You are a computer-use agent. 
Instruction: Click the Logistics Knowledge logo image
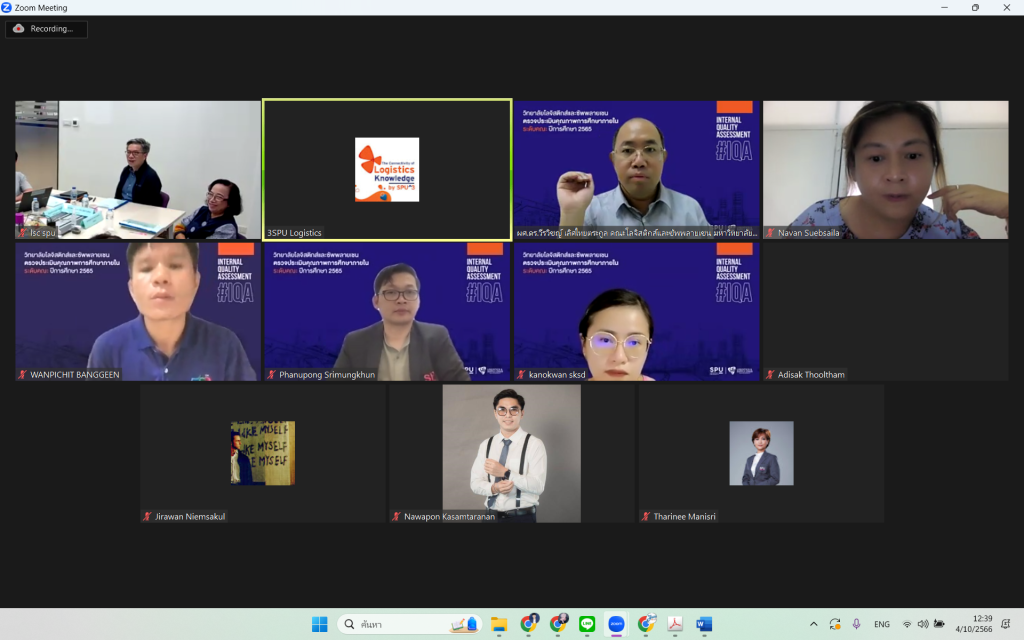coord(387,169)
